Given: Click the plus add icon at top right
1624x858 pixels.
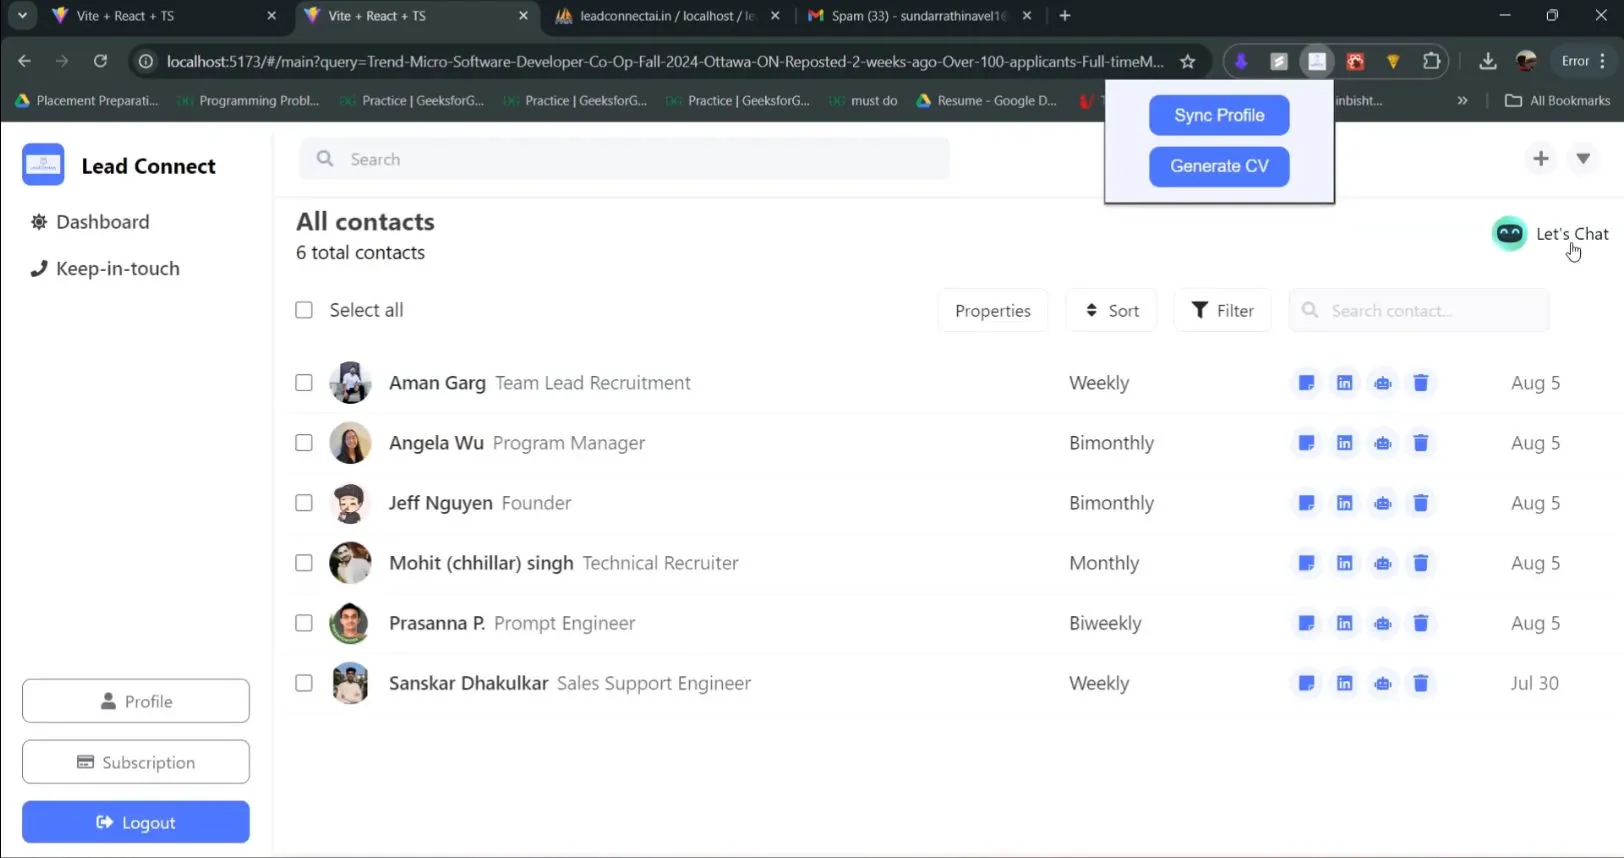Looking at the screenshot, I should tap(1541, 158).
